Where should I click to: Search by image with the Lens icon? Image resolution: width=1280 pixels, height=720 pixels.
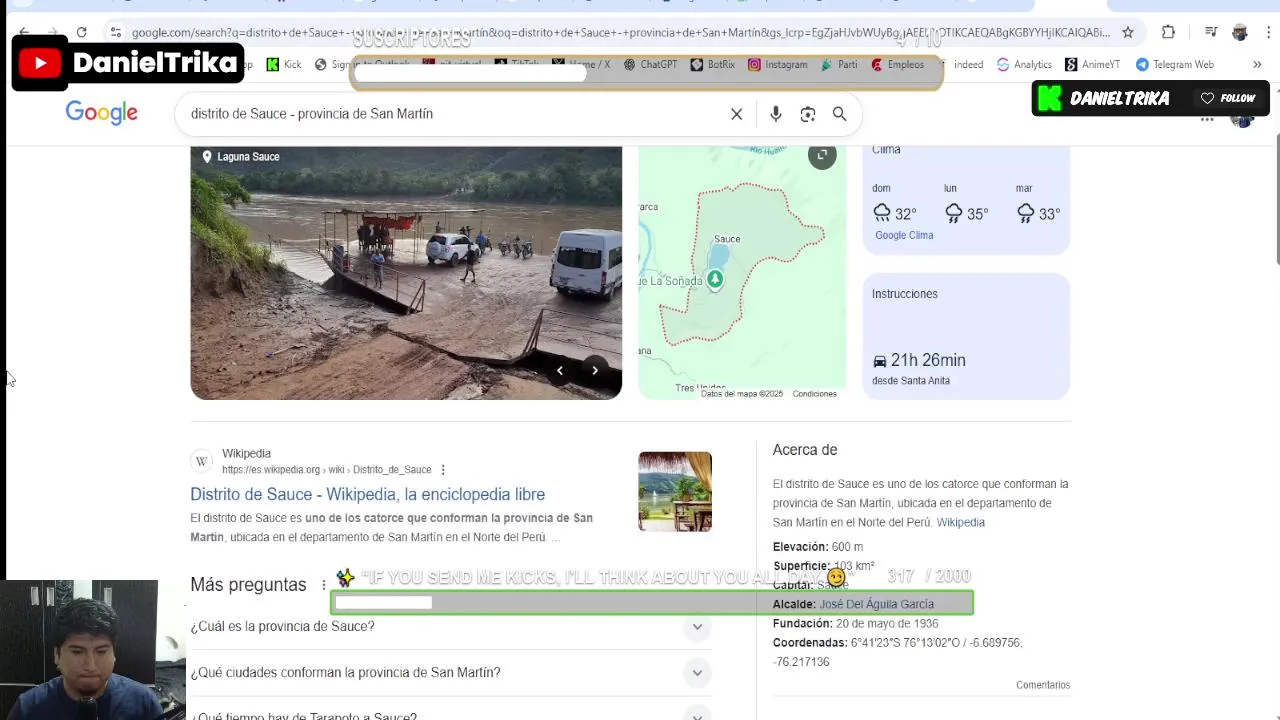click(x=808, y=114)
